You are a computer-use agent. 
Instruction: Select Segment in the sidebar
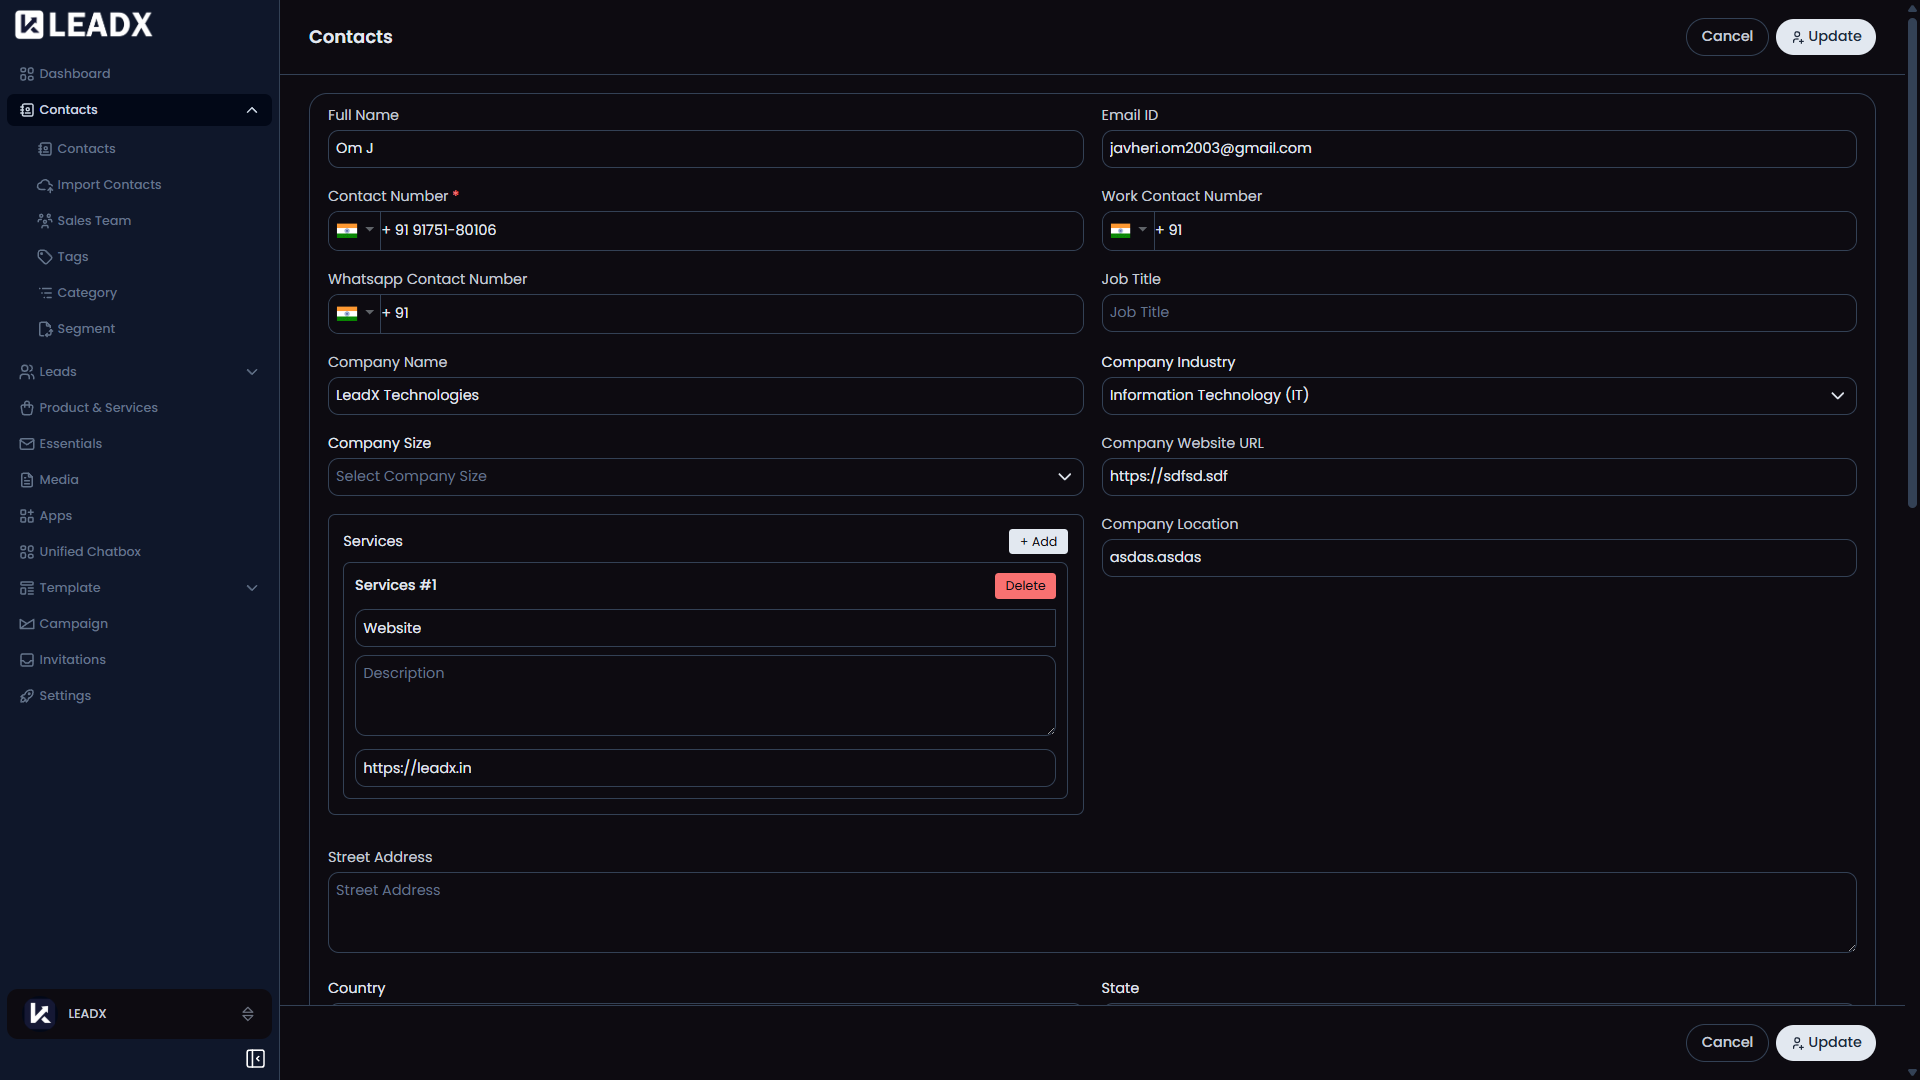(x=85, y=328)
